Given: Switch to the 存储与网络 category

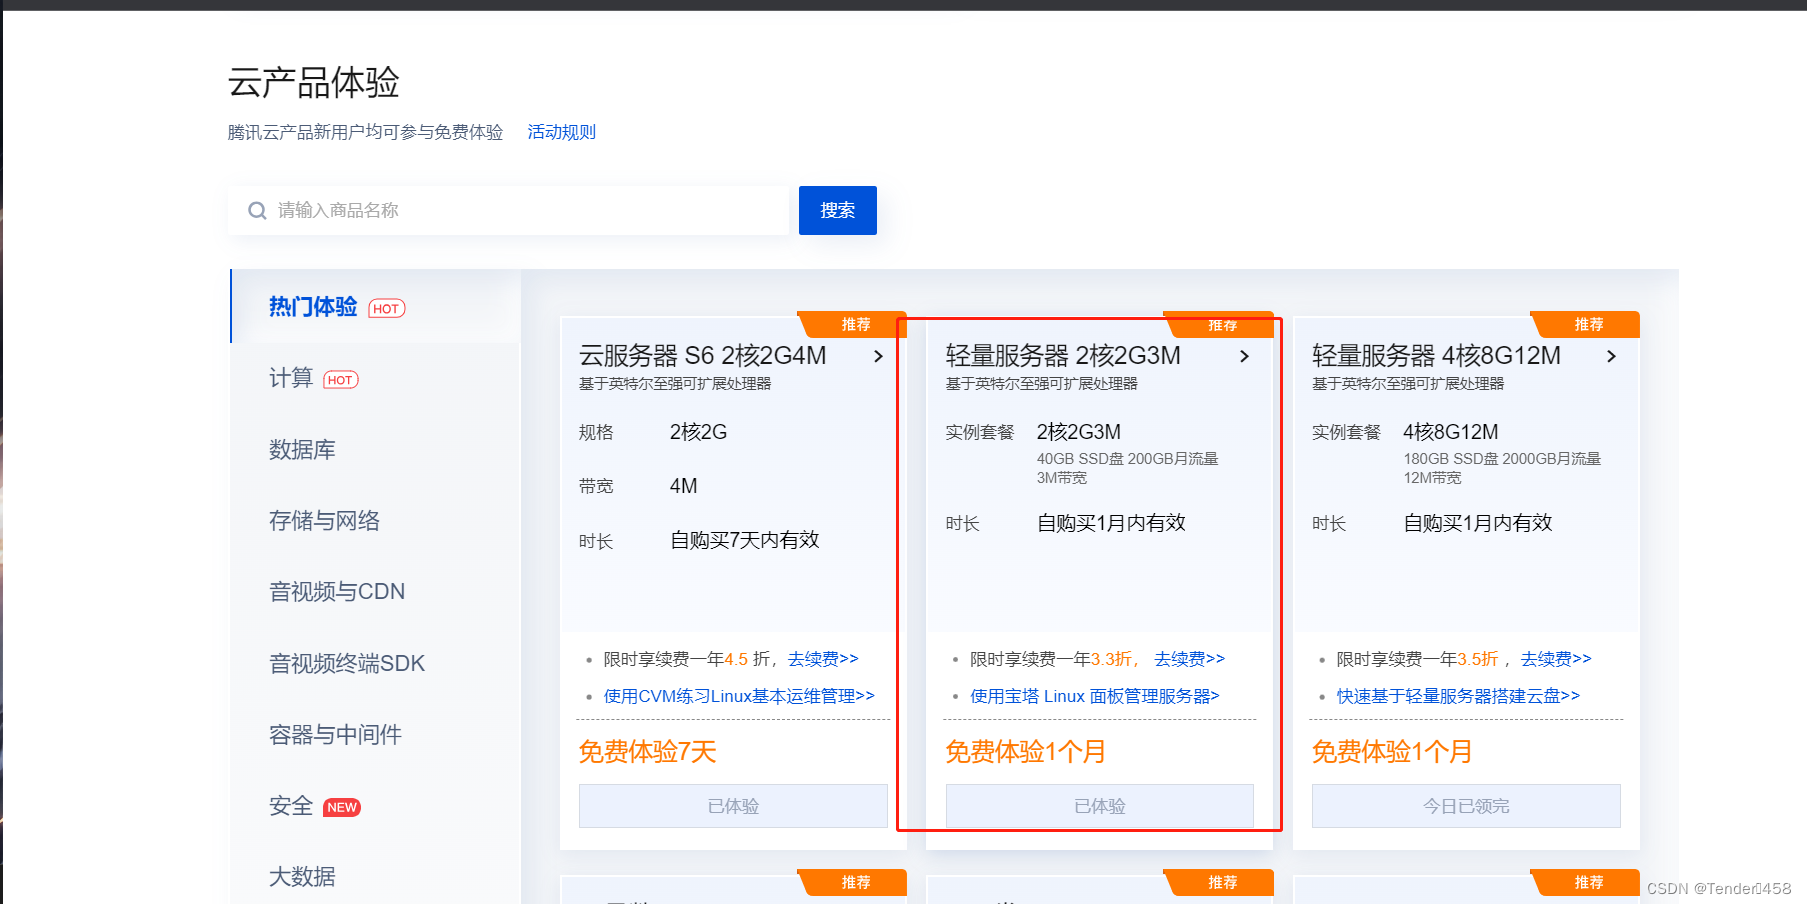Looking at the screenshot, I should click(x=324, y=520).
